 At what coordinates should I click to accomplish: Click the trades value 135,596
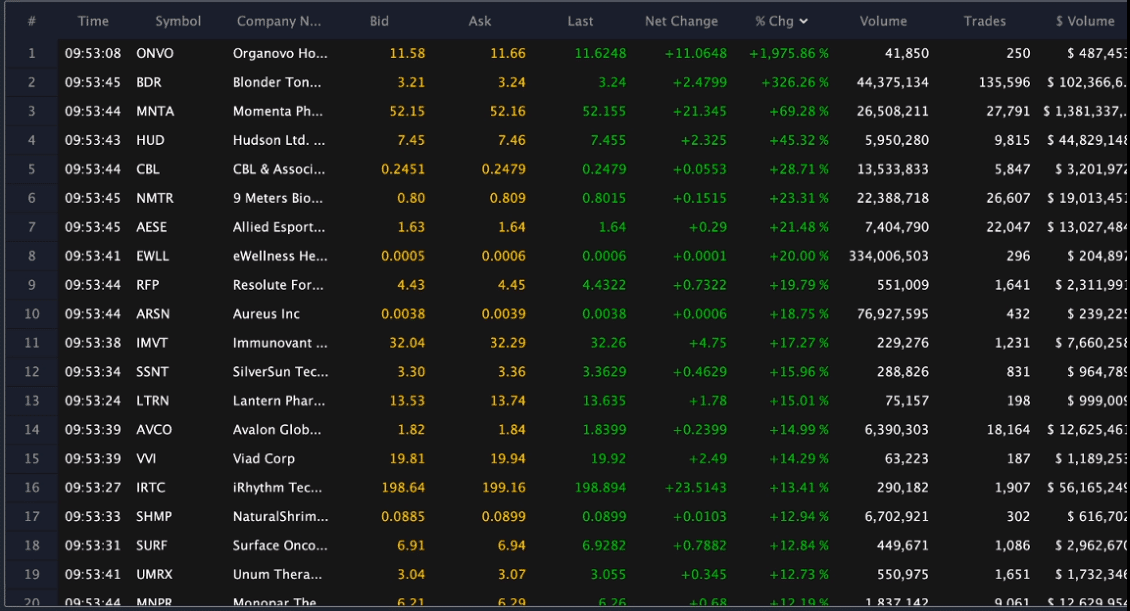click(x=1004, y=82)
